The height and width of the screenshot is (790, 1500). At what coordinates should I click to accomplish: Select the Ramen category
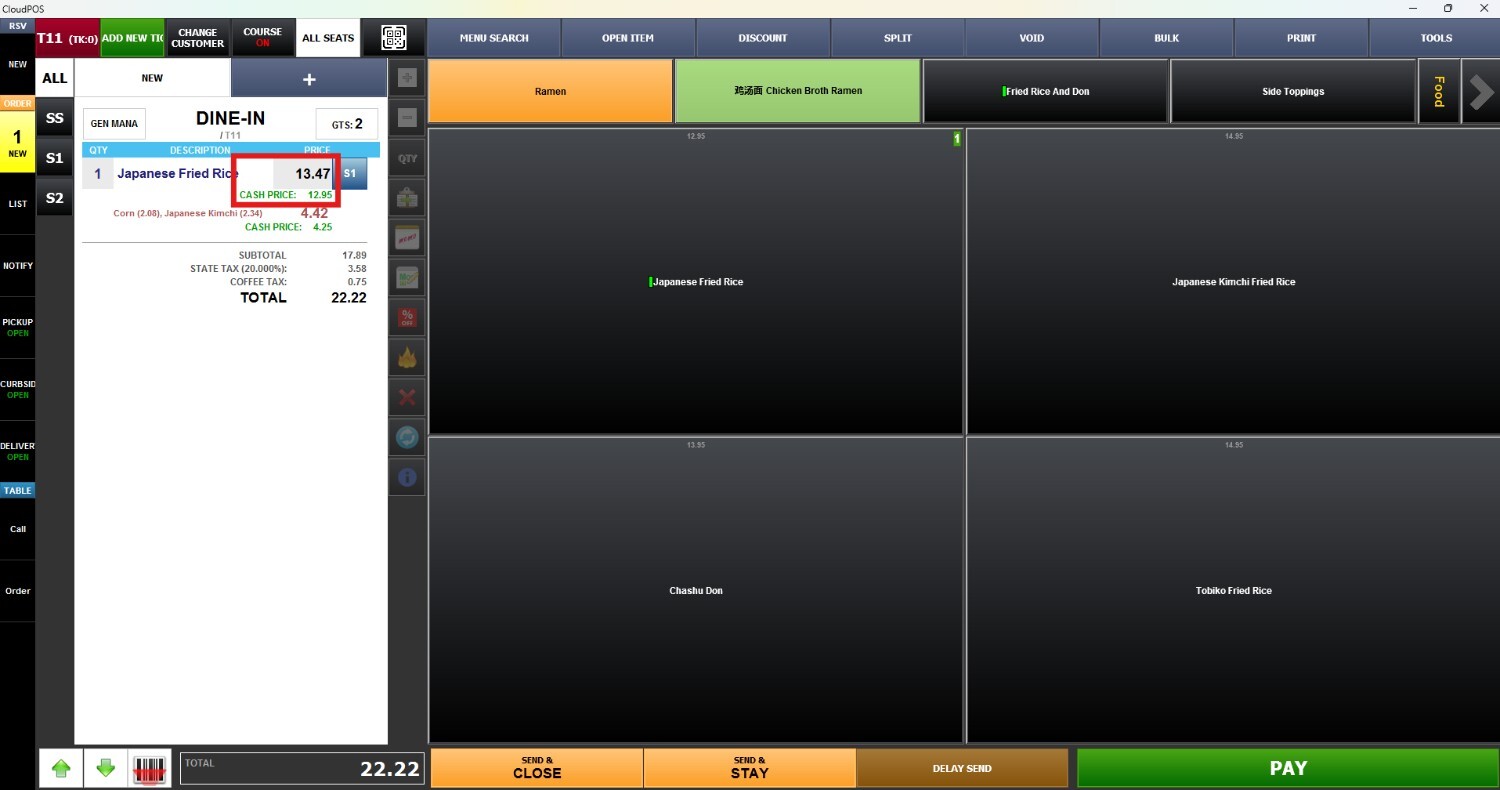pyautogui.click(x=550, y=91)
